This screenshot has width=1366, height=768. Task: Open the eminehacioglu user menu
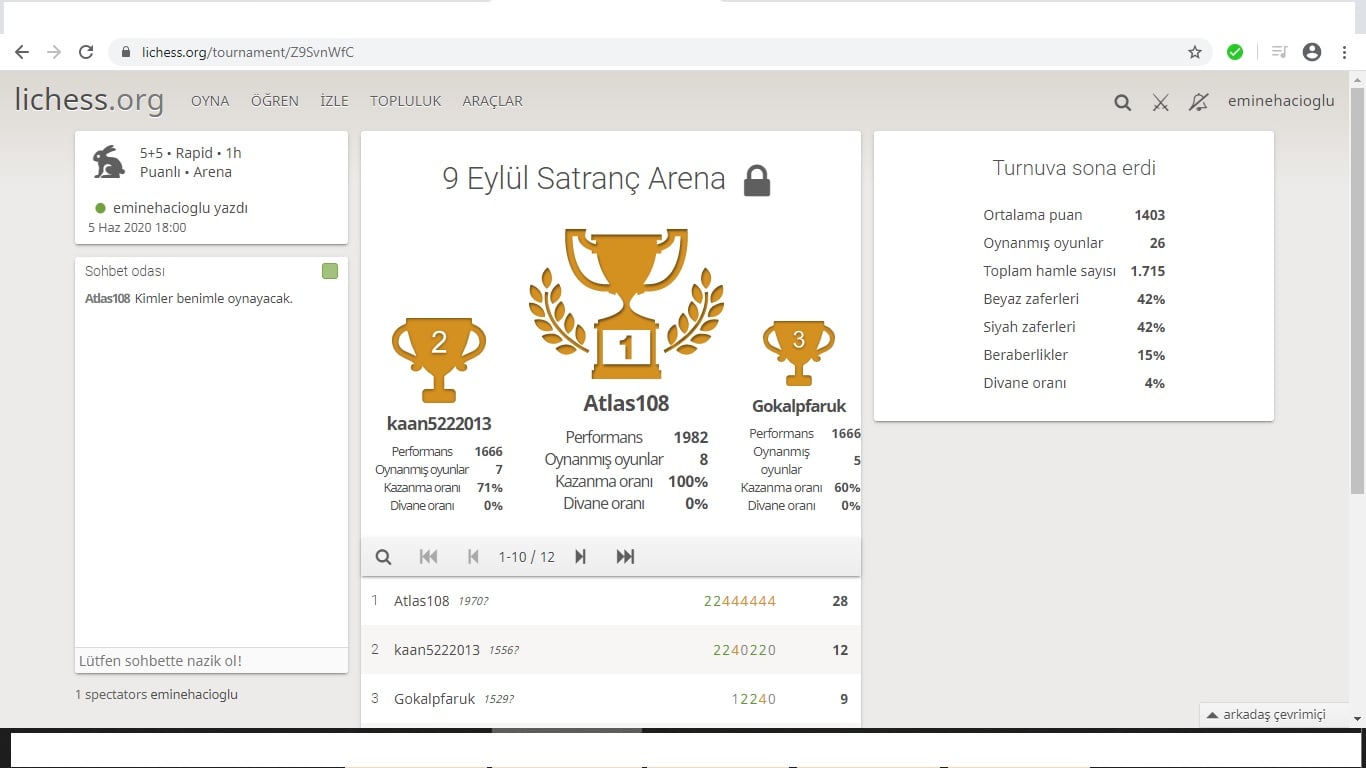coord(1281,101)
